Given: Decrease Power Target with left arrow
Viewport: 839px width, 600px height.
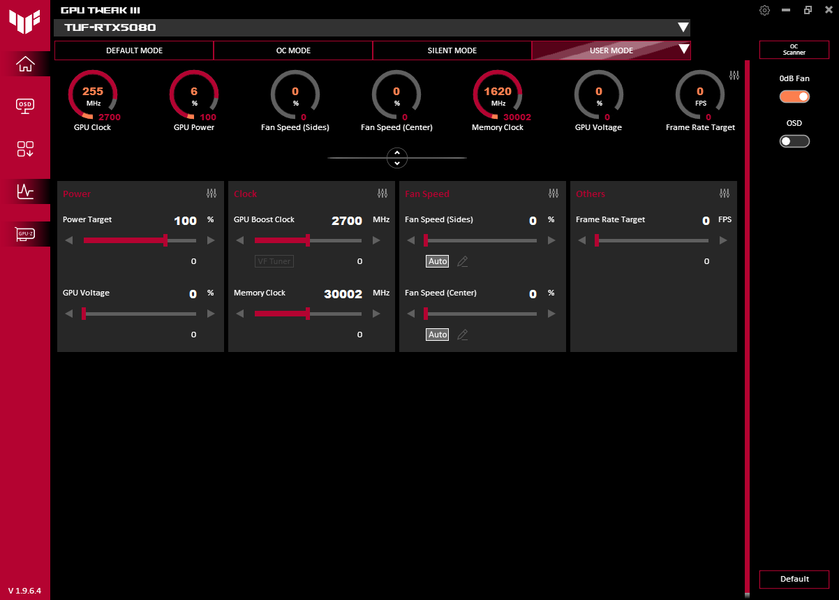Looking at the screenshot, I should (69, 240).
